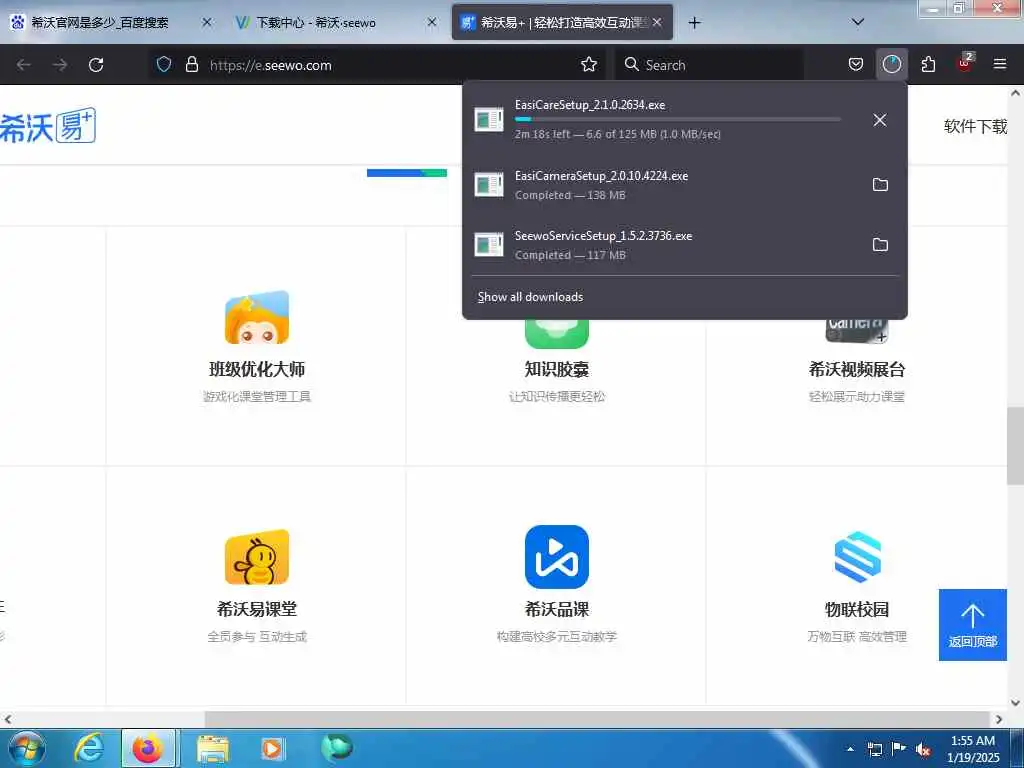Click the 希沃易课堂 duck icon
This screenshot has height=768, width=1024.
point(257,557)
